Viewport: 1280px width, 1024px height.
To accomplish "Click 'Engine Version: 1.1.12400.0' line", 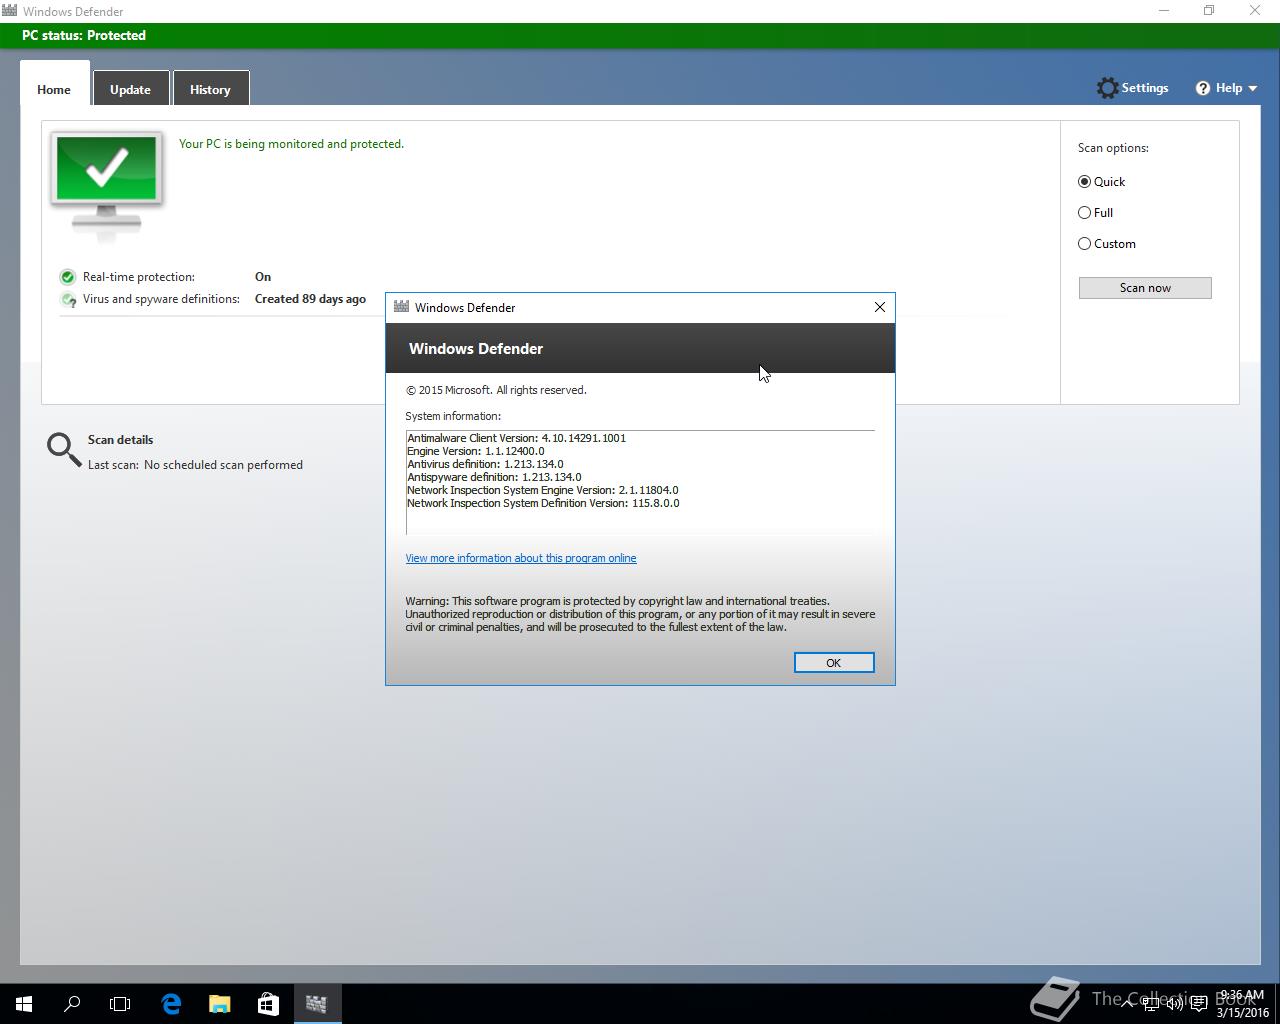I will pos(476,451).
